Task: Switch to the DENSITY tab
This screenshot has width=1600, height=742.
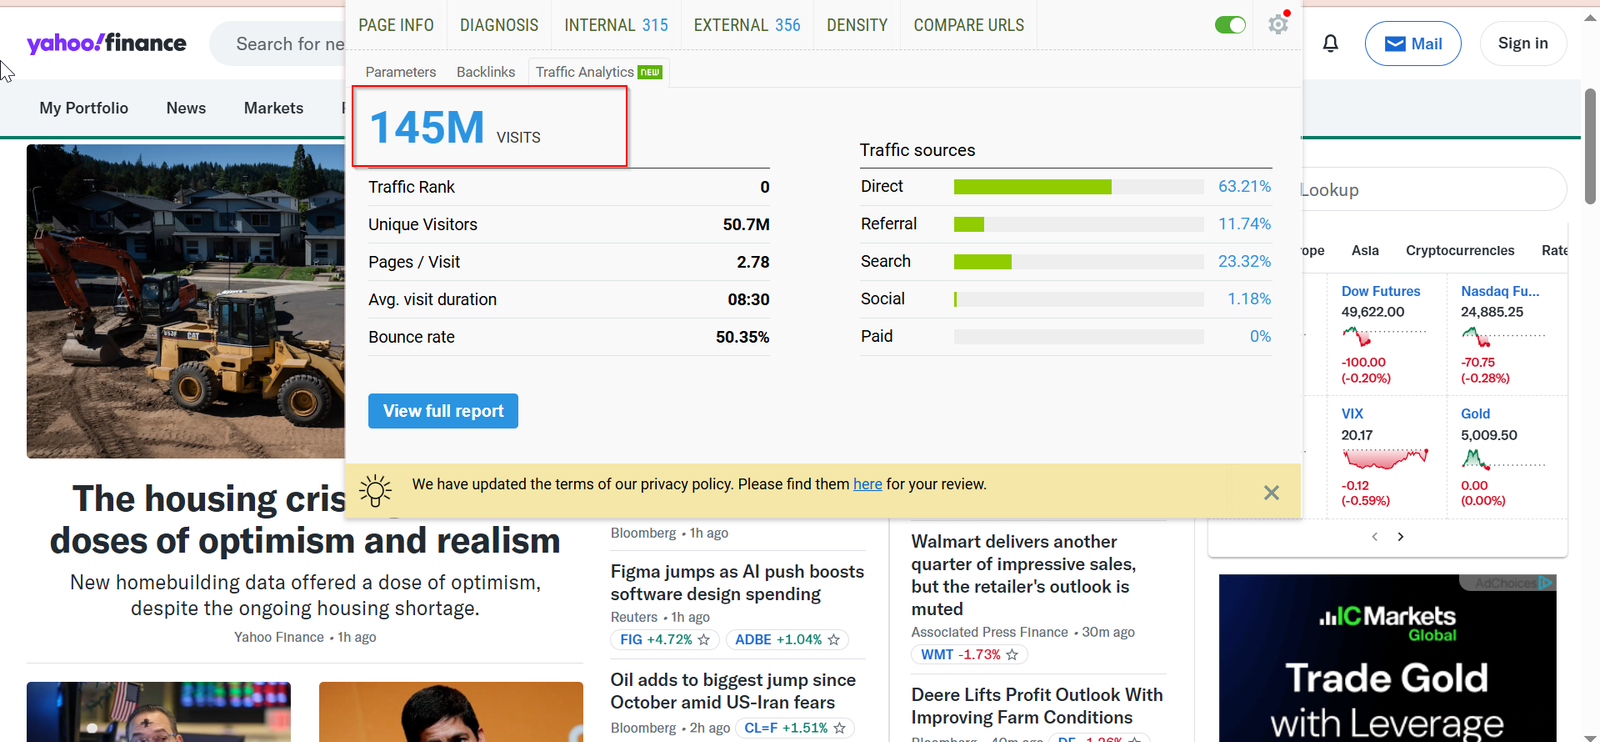Action: 857,25
